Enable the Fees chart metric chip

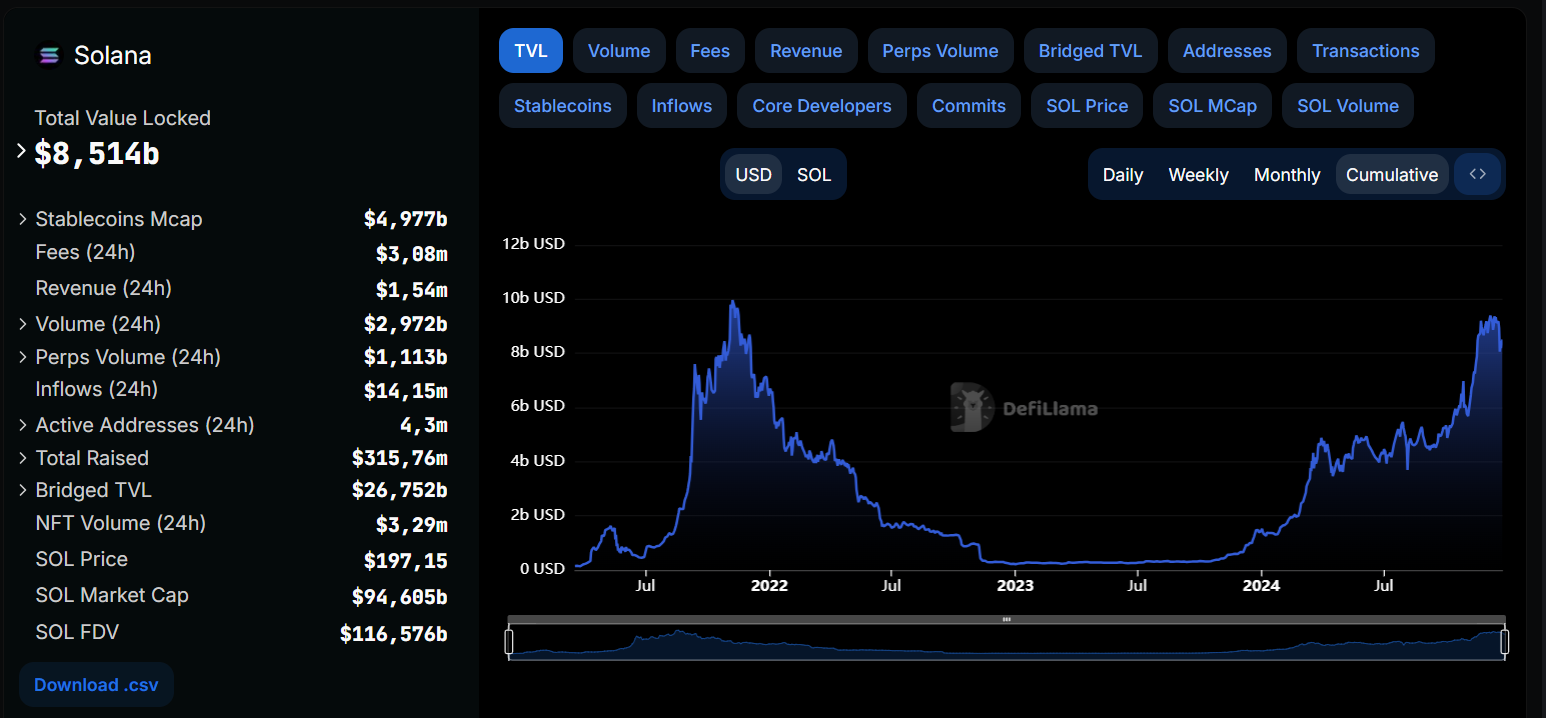710,51
